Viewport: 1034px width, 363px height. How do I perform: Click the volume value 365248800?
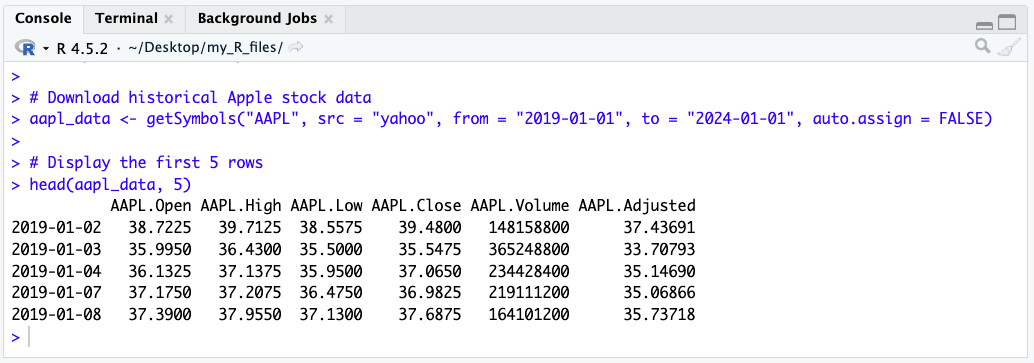click(x=529, y=249)
